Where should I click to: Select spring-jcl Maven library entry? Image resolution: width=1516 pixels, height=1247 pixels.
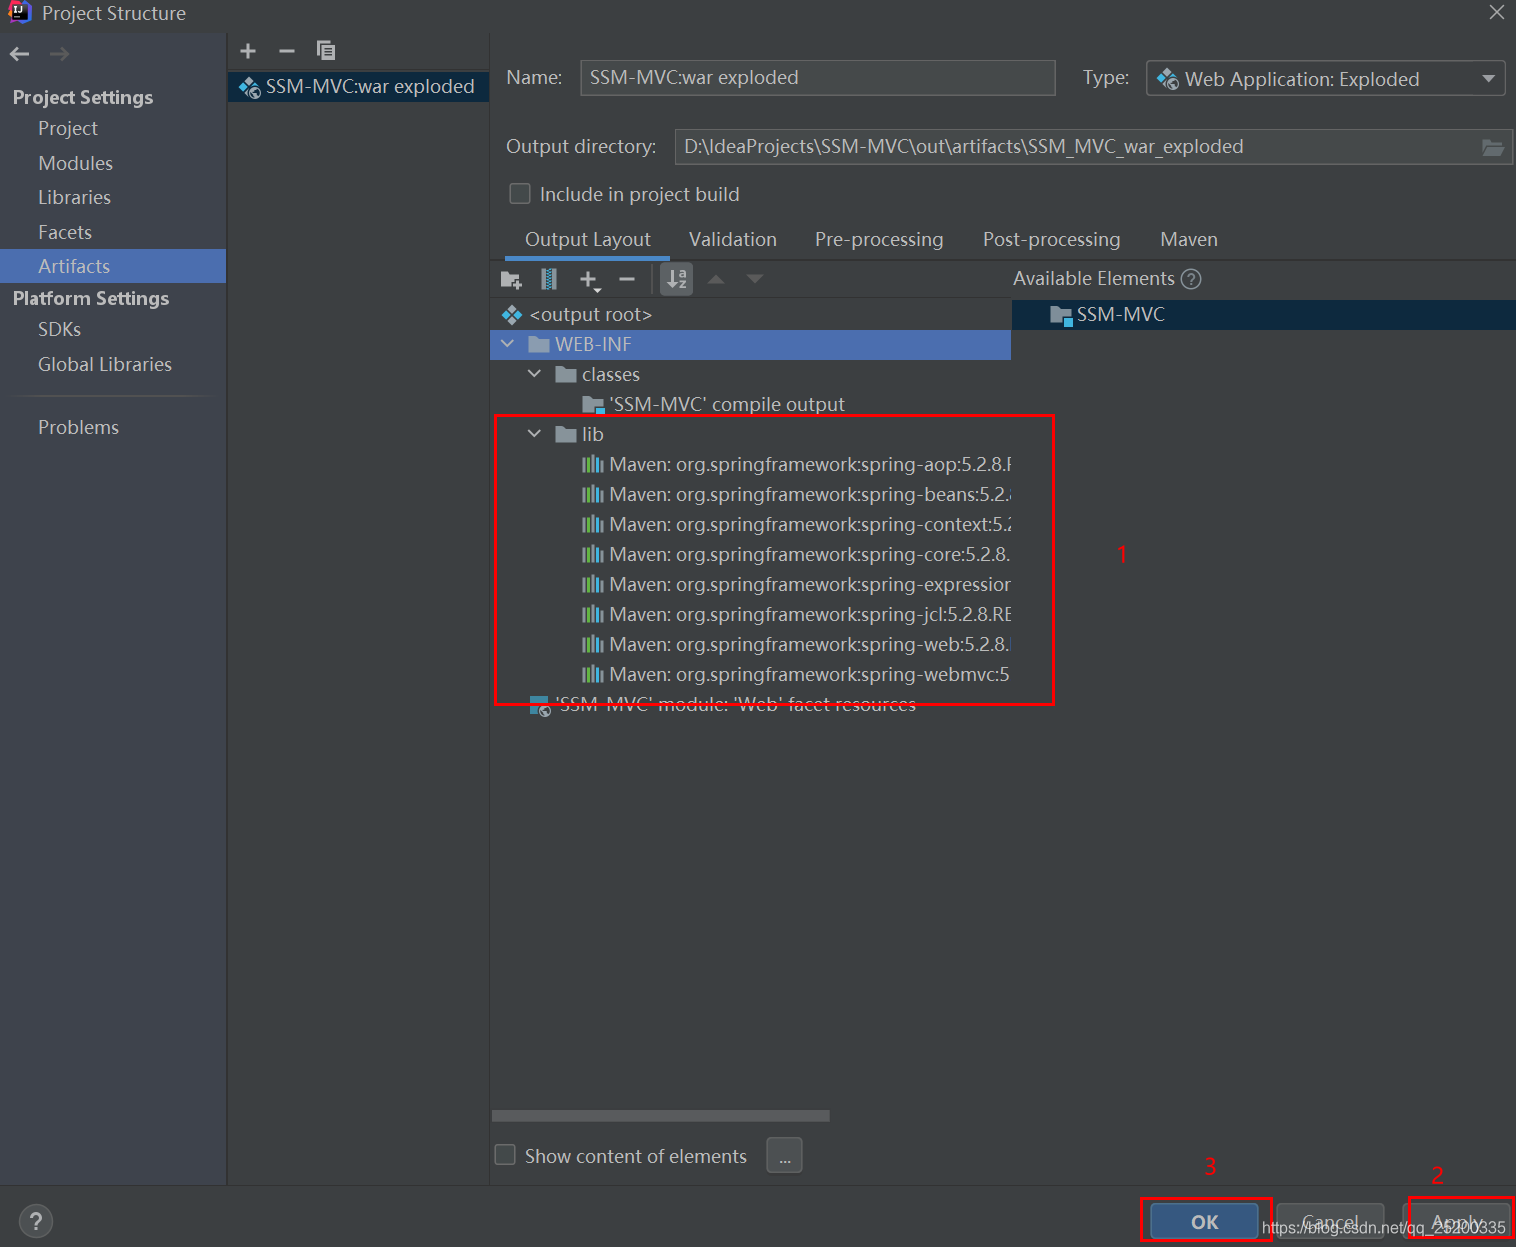point(796,614)
